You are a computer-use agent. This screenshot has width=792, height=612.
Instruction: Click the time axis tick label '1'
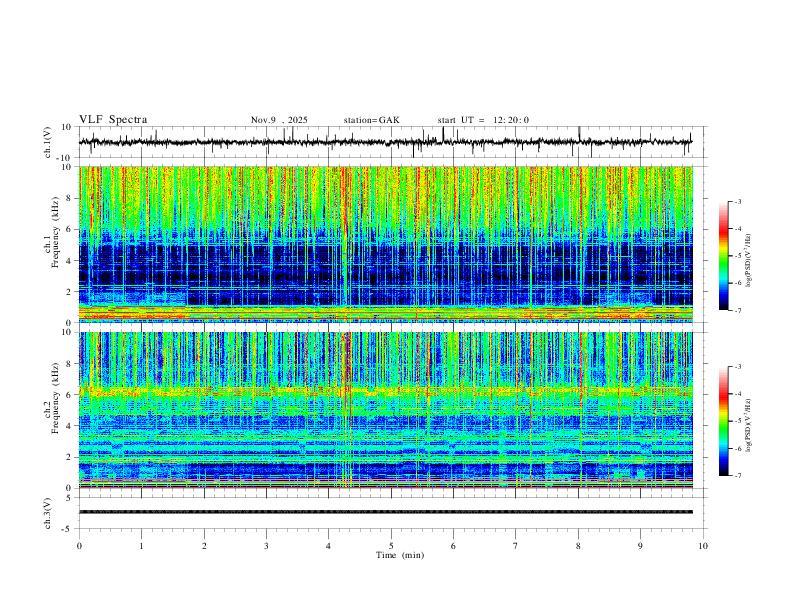click(141, 546)
